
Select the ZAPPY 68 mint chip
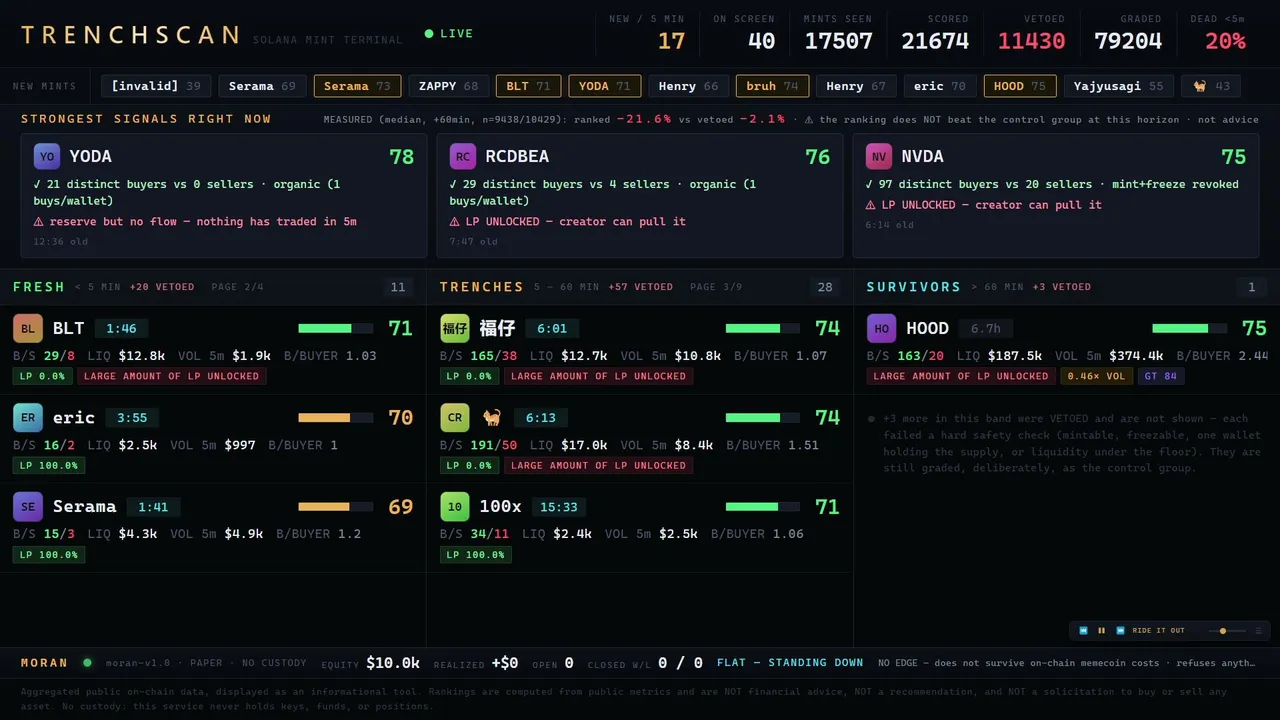[448, 86]
